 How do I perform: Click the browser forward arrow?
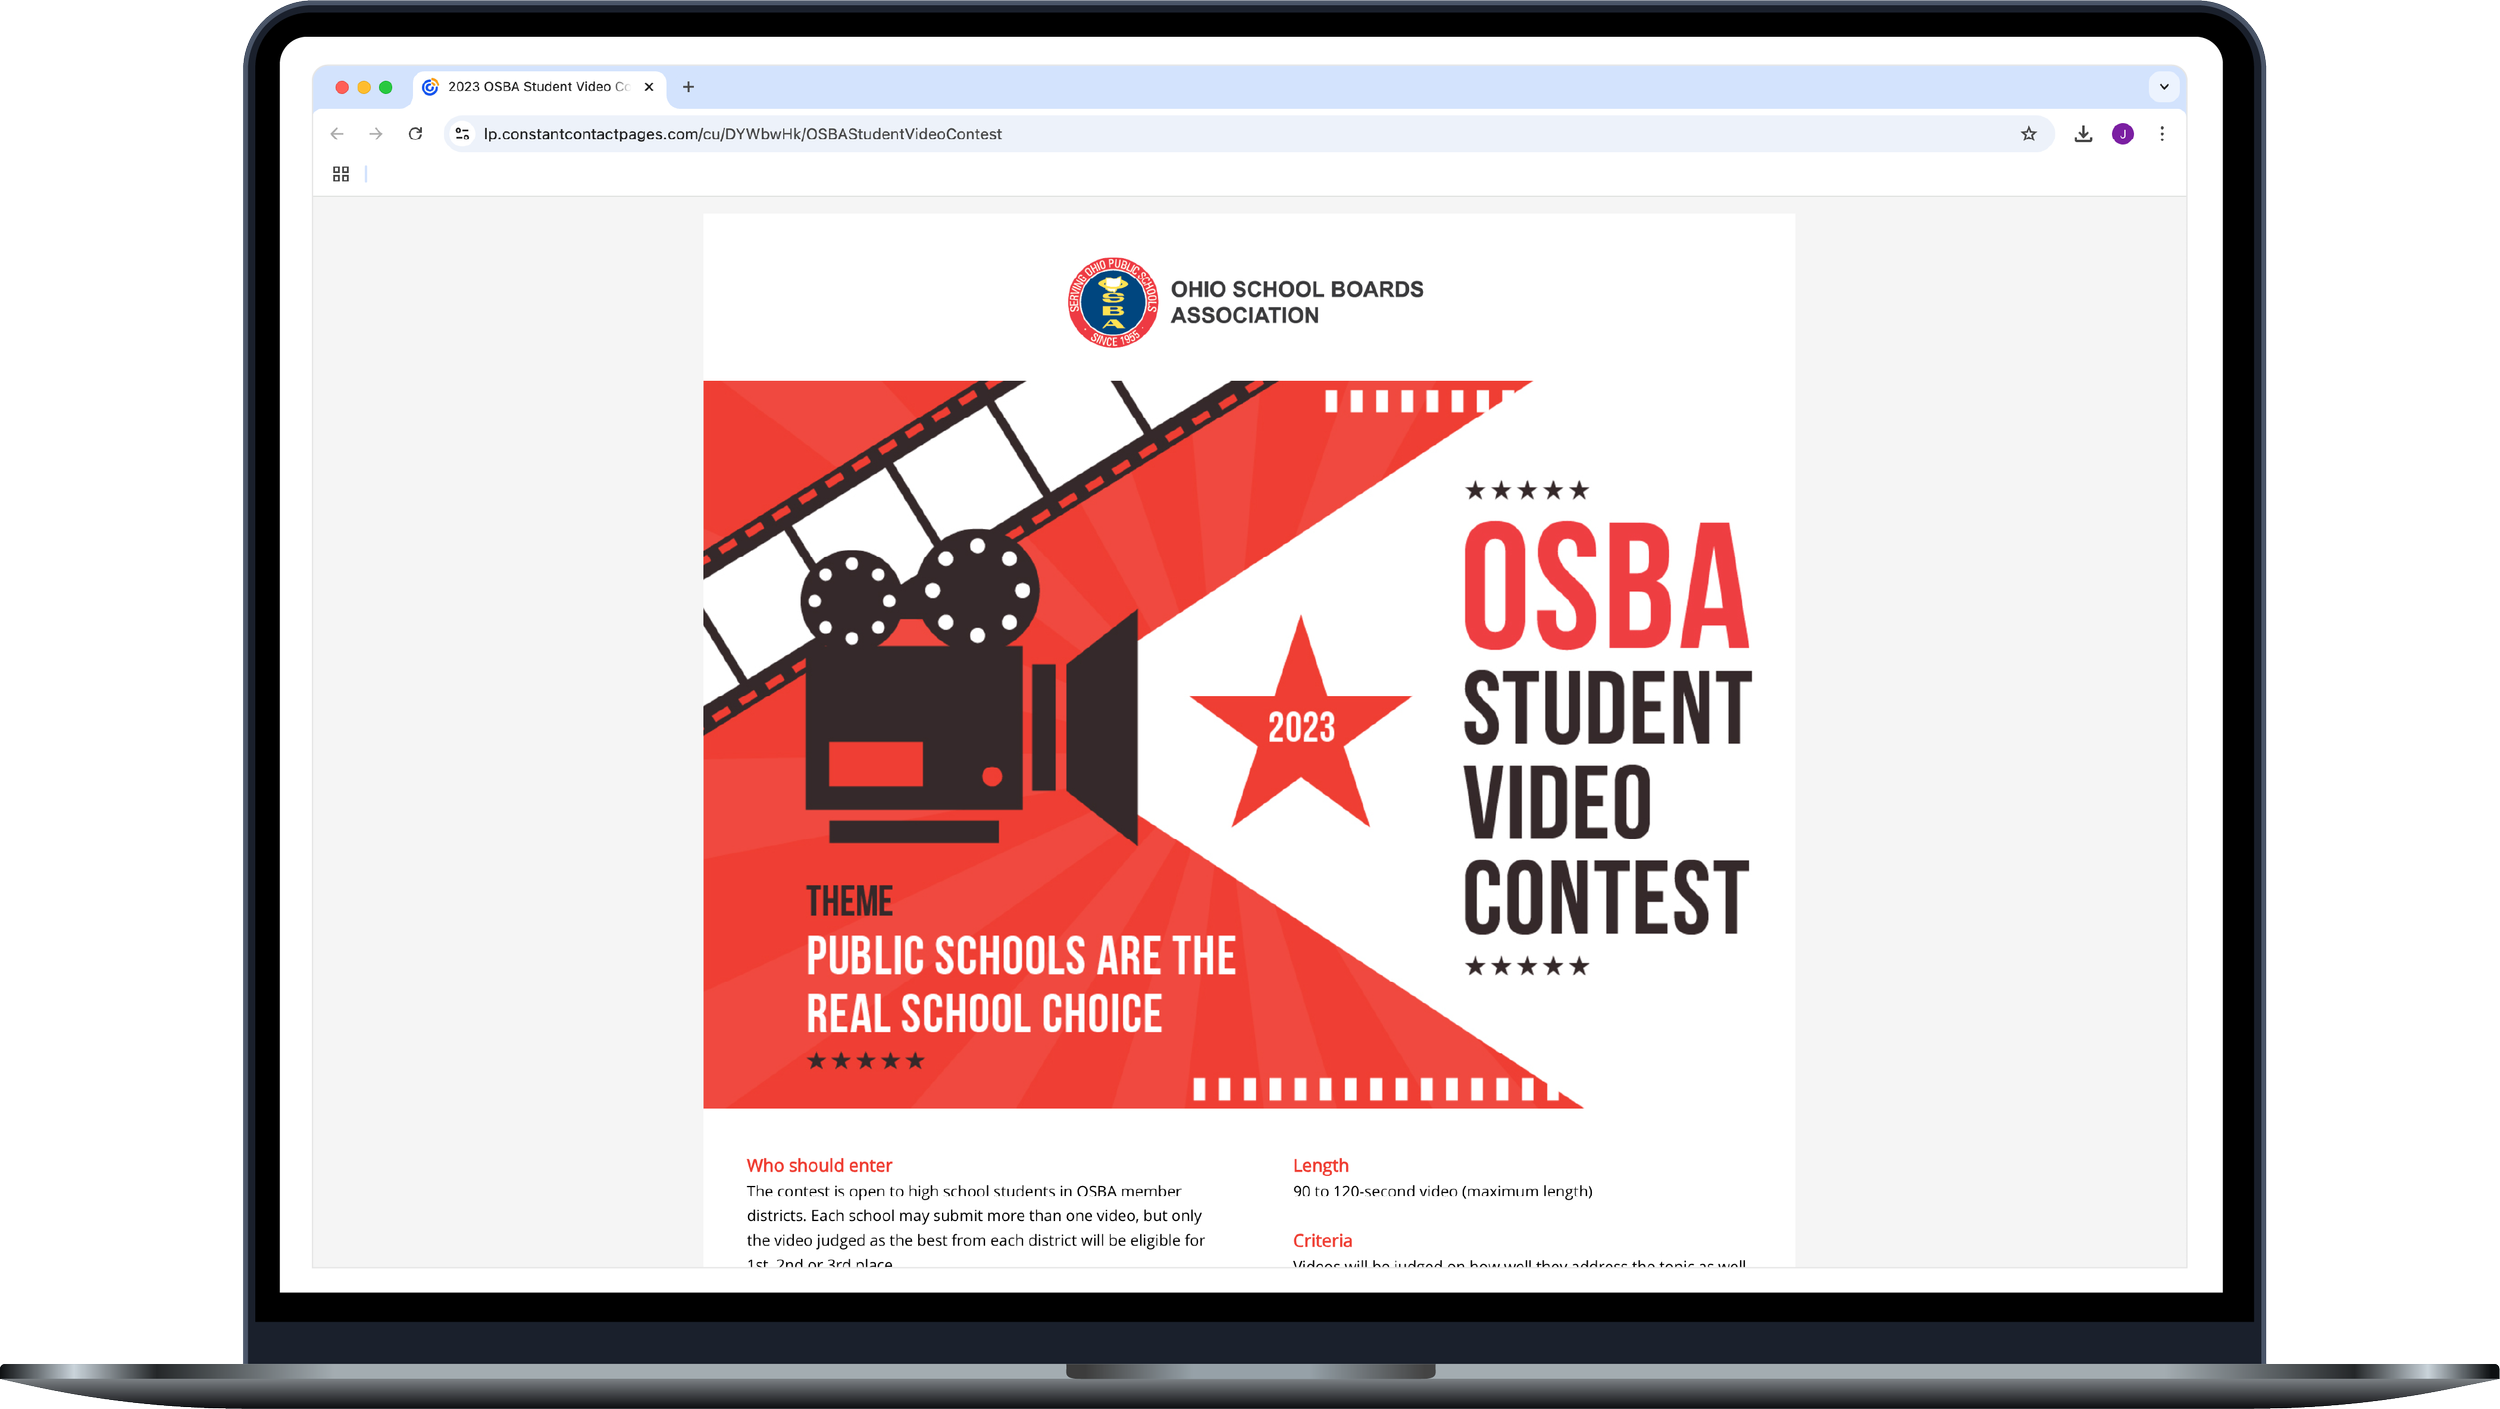(376, 134)
